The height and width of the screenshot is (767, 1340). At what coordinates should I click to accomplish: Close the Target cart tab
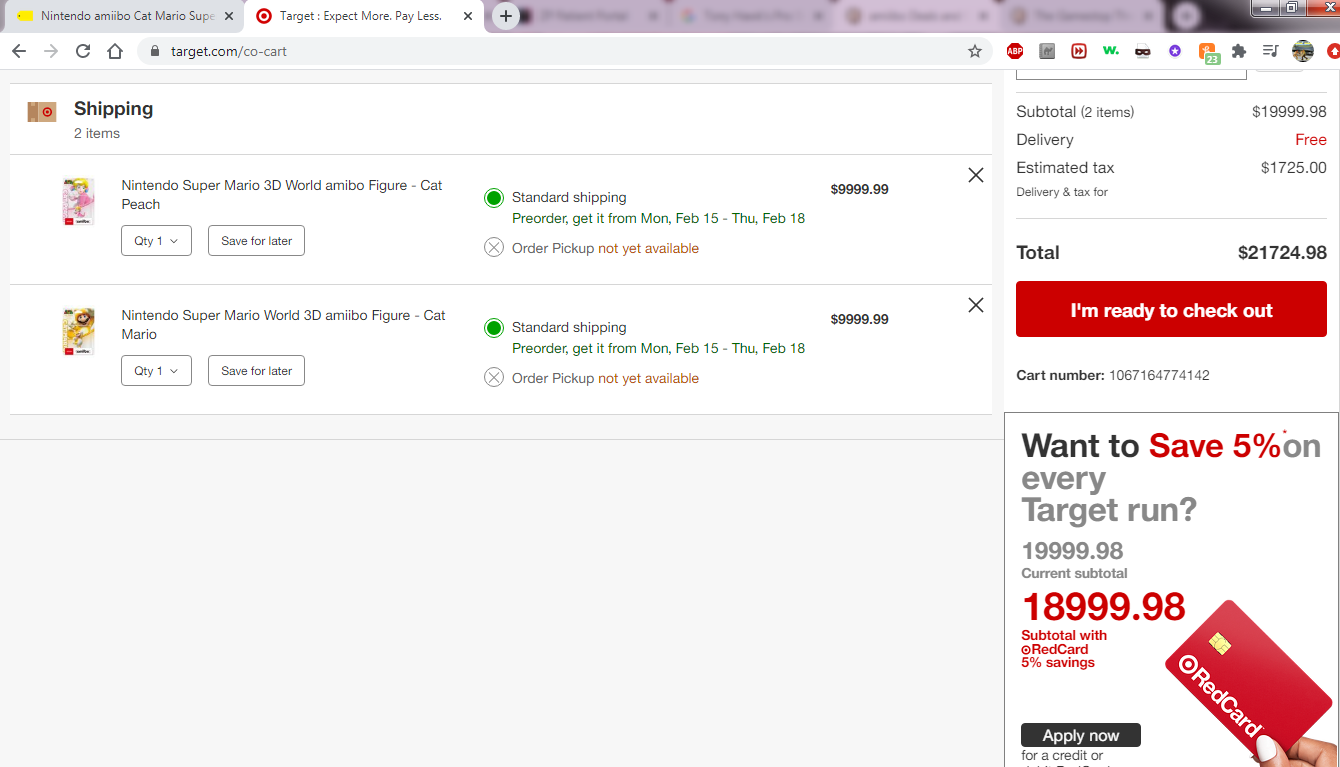point(467,16)
